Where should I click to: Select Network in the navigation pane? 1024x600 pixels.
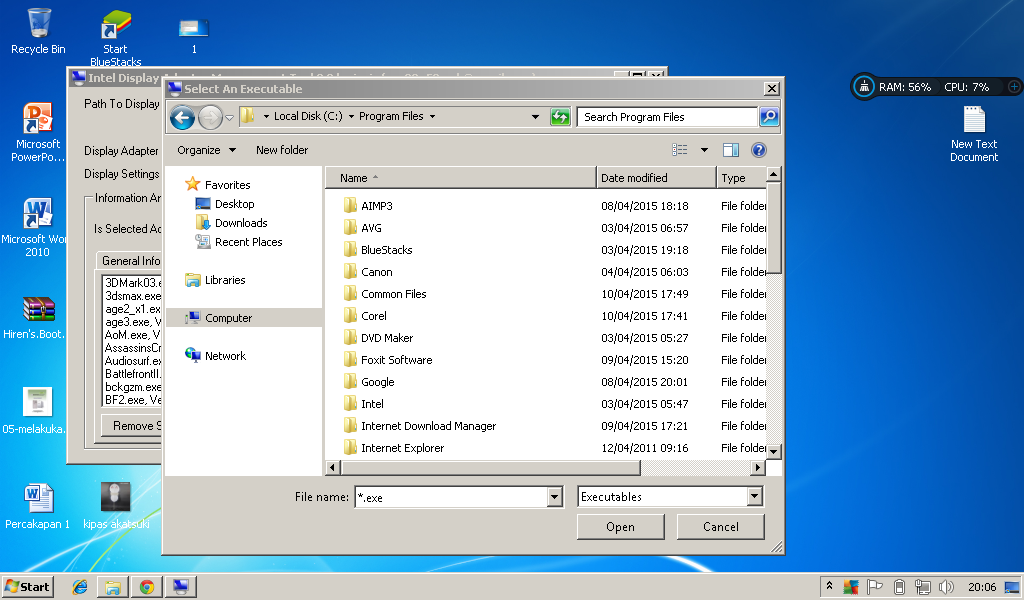click(216, 356)
